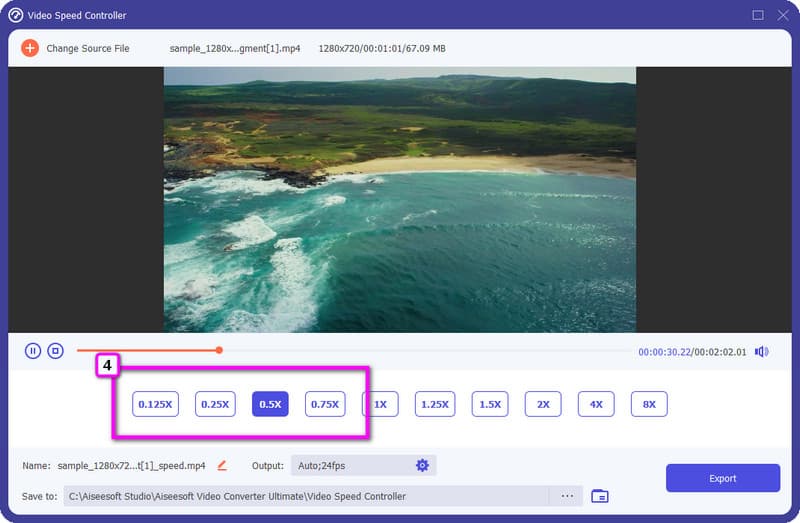Image resolution: width=800 pixels, height=523 pixels.
Task: Select the 2X speed option
Action: (543, 404)
